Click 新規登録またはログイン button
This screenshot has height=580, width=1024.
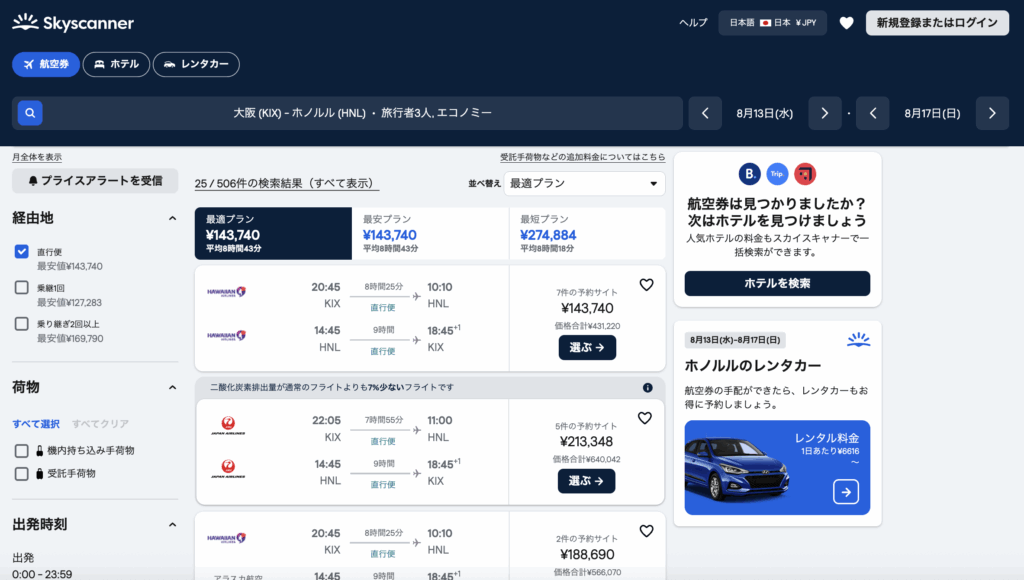(937, 23)
